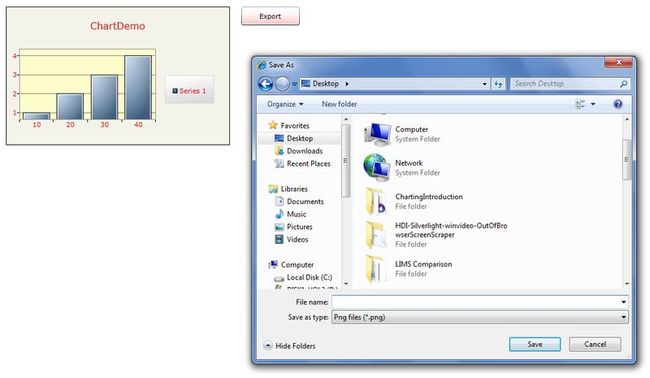
Task: Click the Documents library icon
Action: (x=279, y=201)
